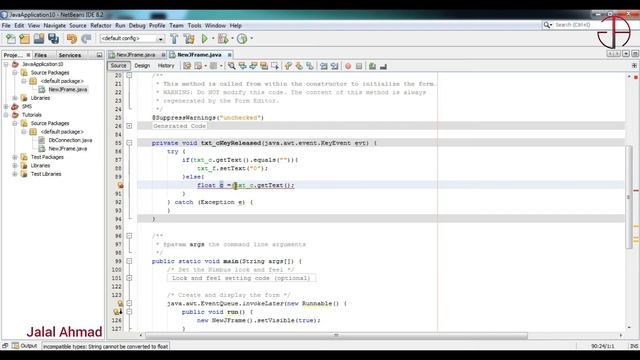The width and height of the screenshot is (640, 360).
Task: Run the project with the green arrow
Action: 204,39
